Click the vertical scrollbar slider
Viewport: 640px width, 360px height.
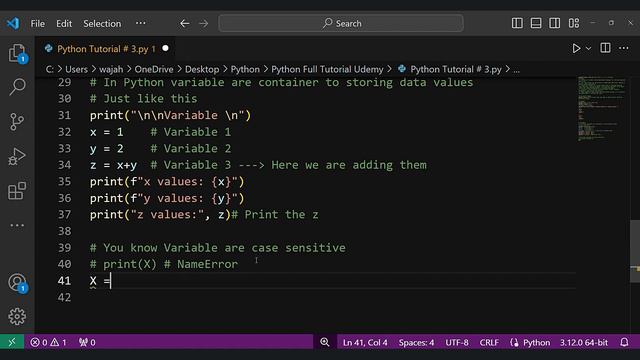tap(635, 251)
